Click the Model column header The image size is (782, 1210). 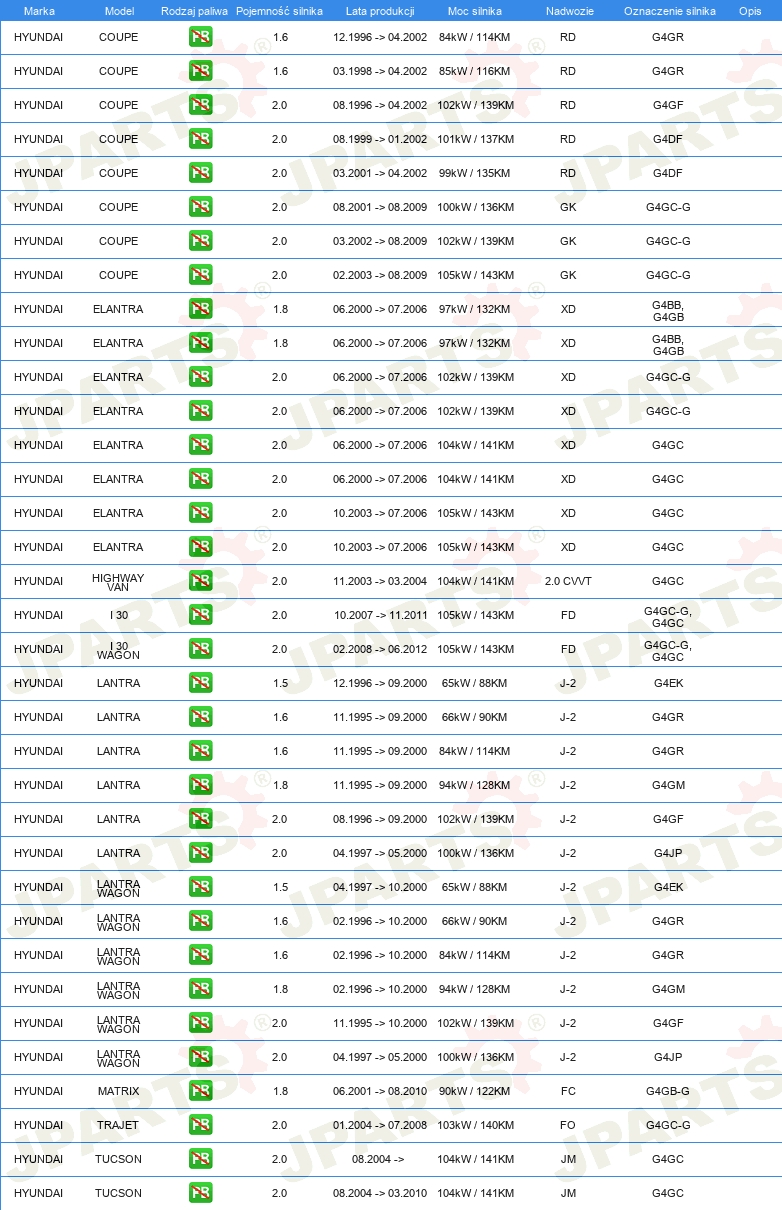click(x=119, y=11)
